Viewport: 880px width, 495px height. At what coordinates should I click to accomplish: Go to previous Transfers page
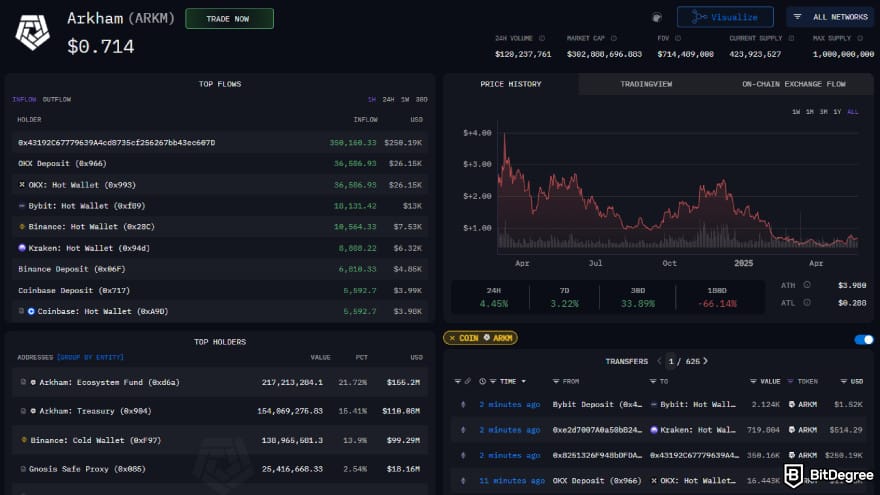pyautogui.click(x=659, y=361)
